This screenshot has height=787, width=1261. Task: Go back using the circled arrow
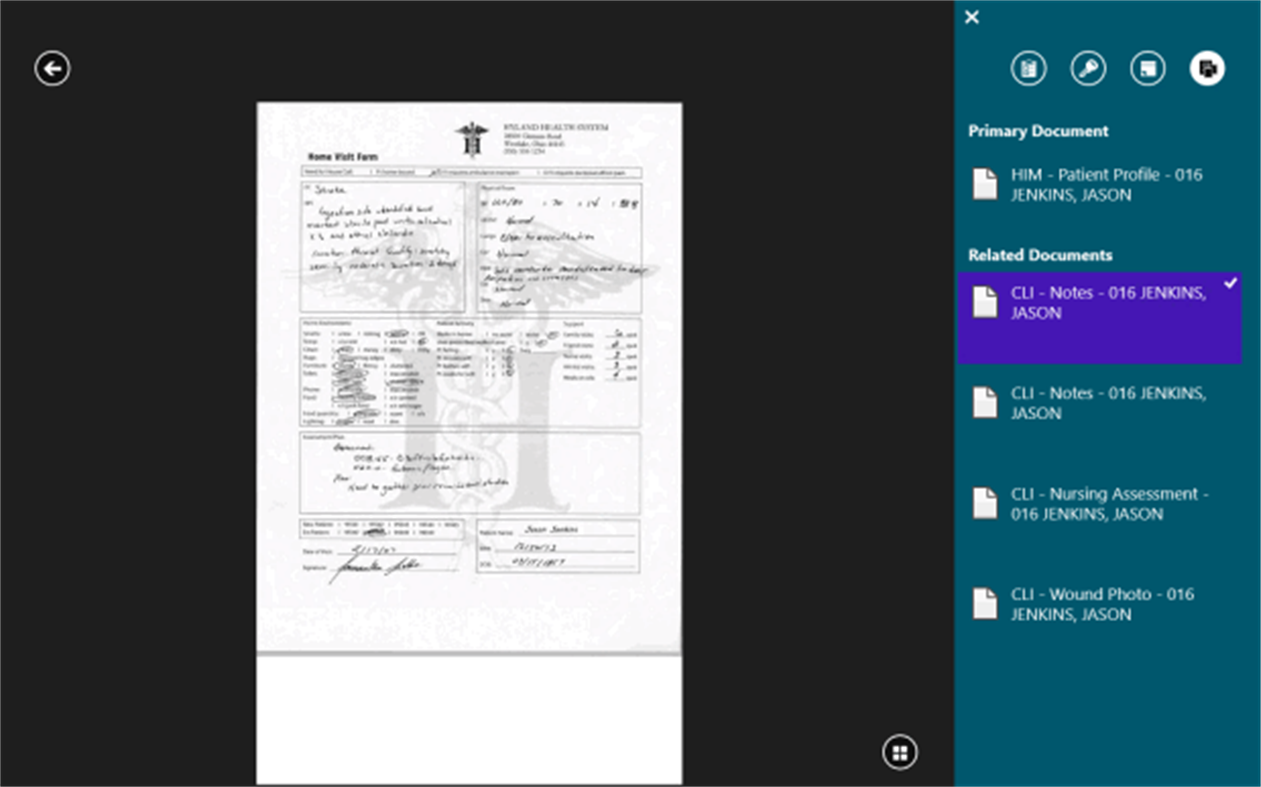(x=52, y=68)
